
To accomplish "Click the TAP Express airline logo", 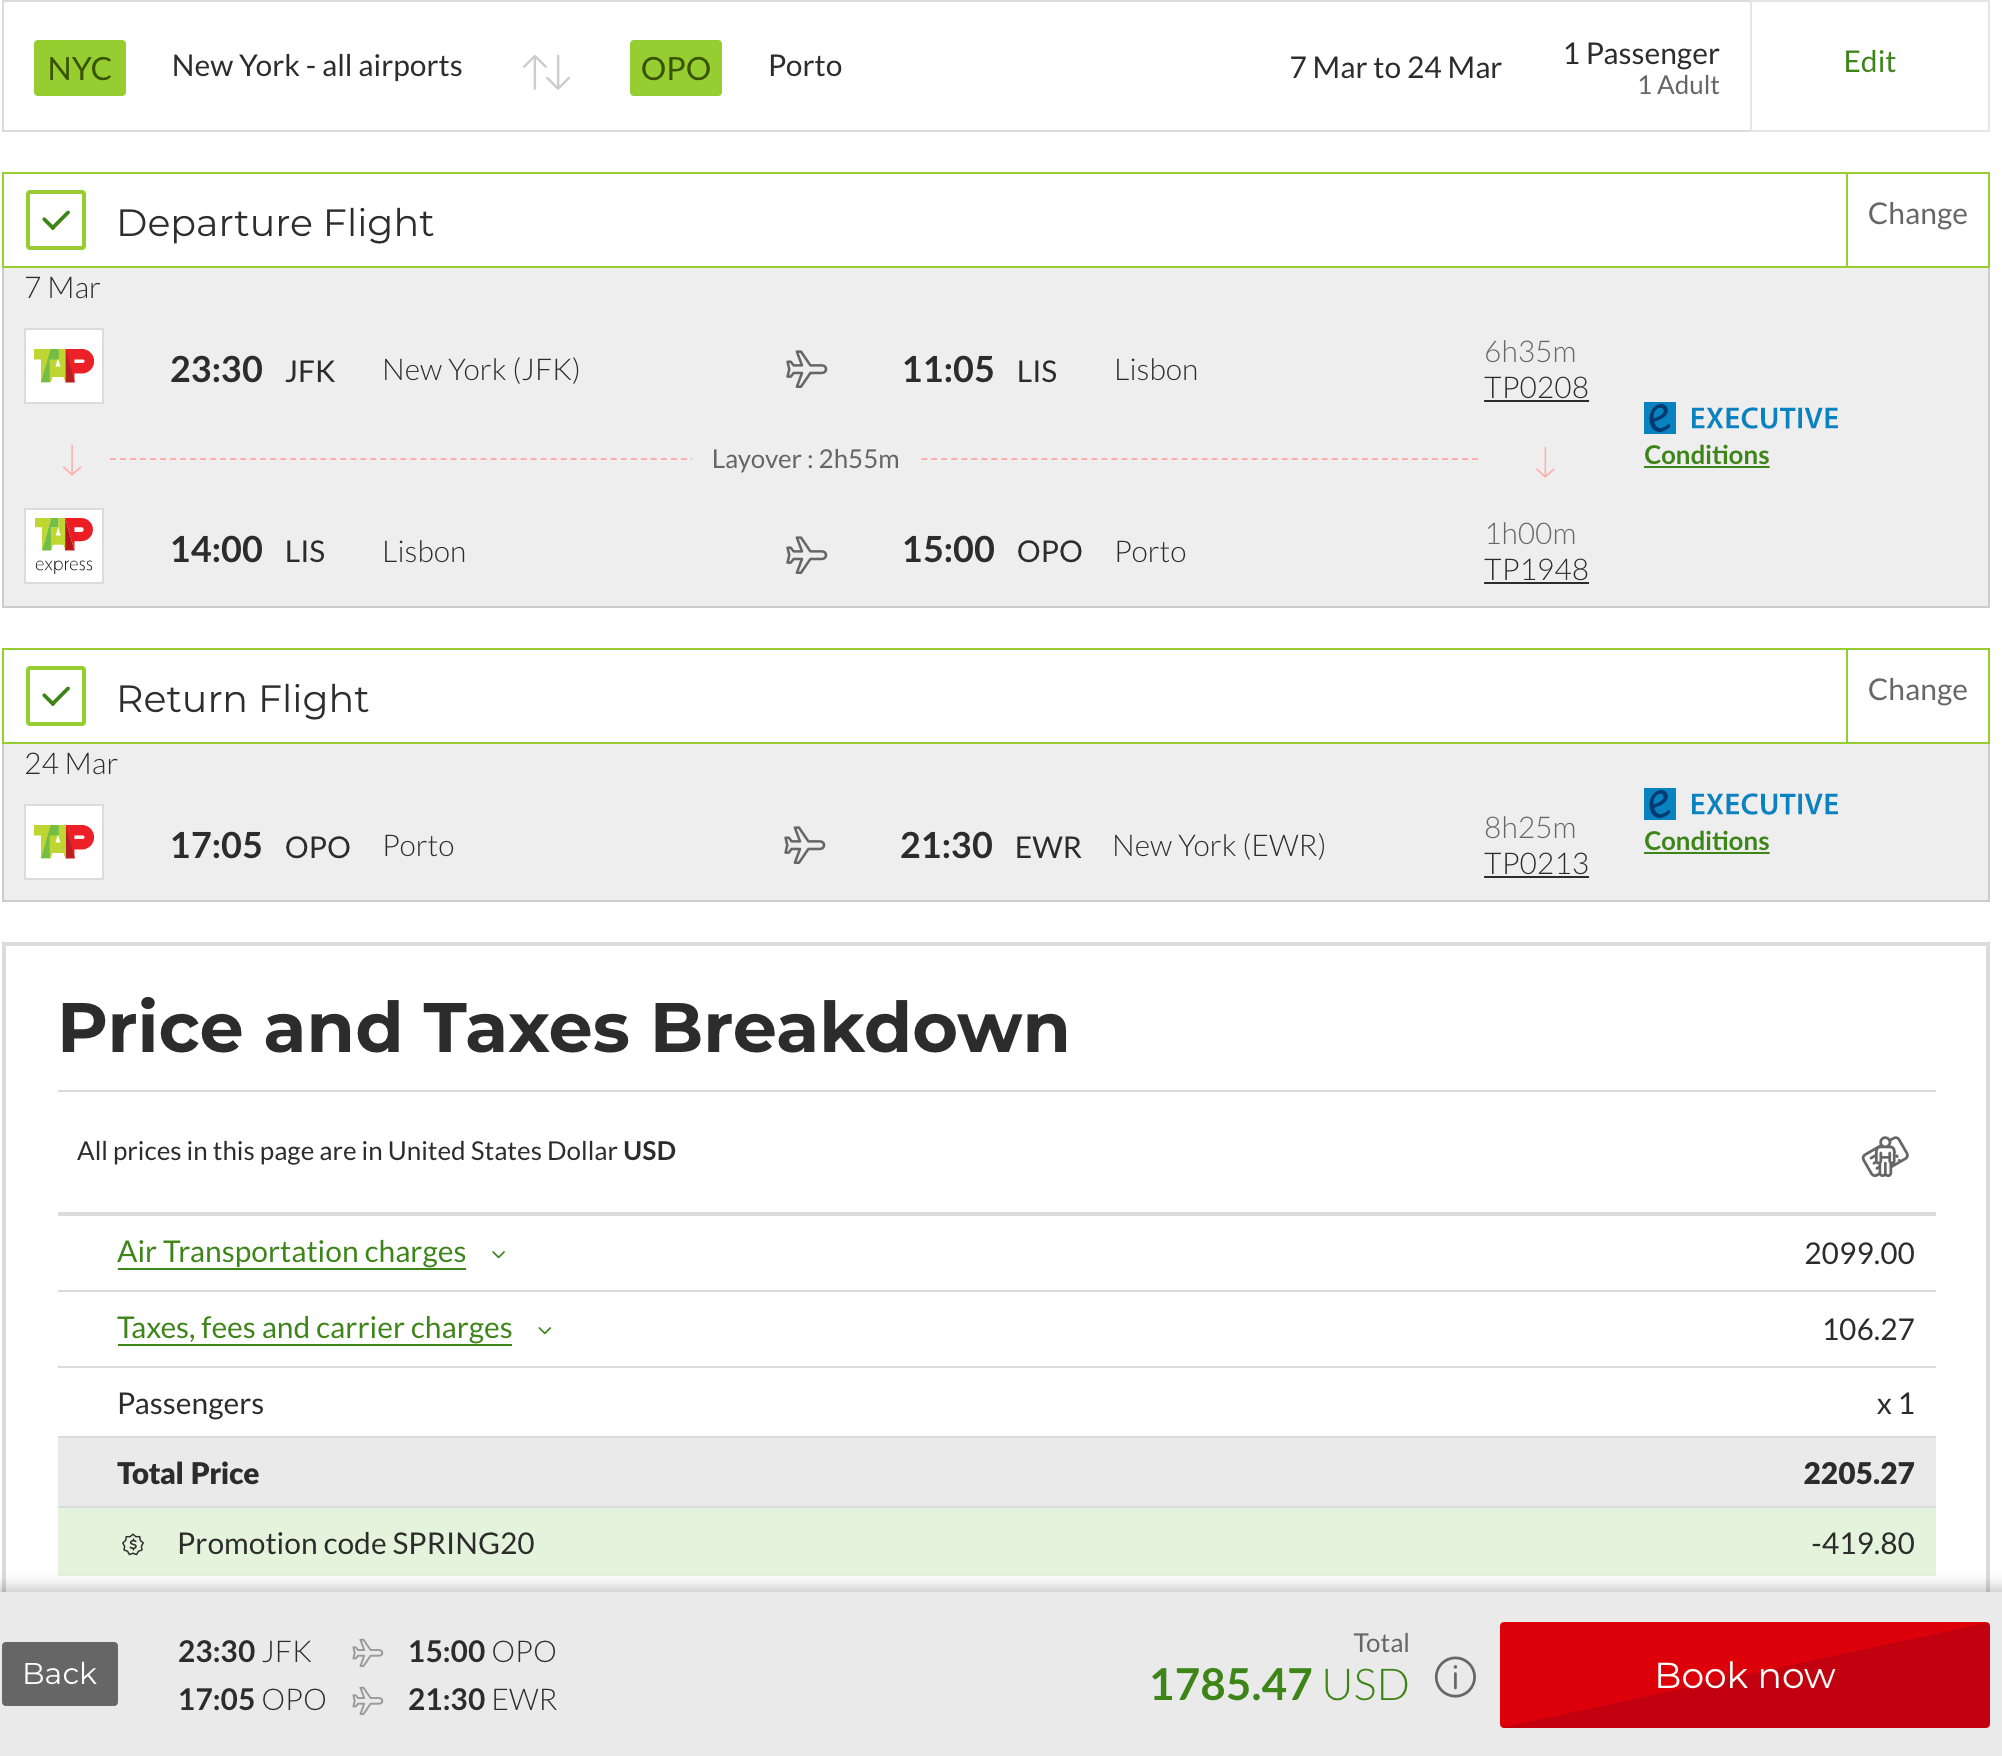I will (x=64, y=546).
